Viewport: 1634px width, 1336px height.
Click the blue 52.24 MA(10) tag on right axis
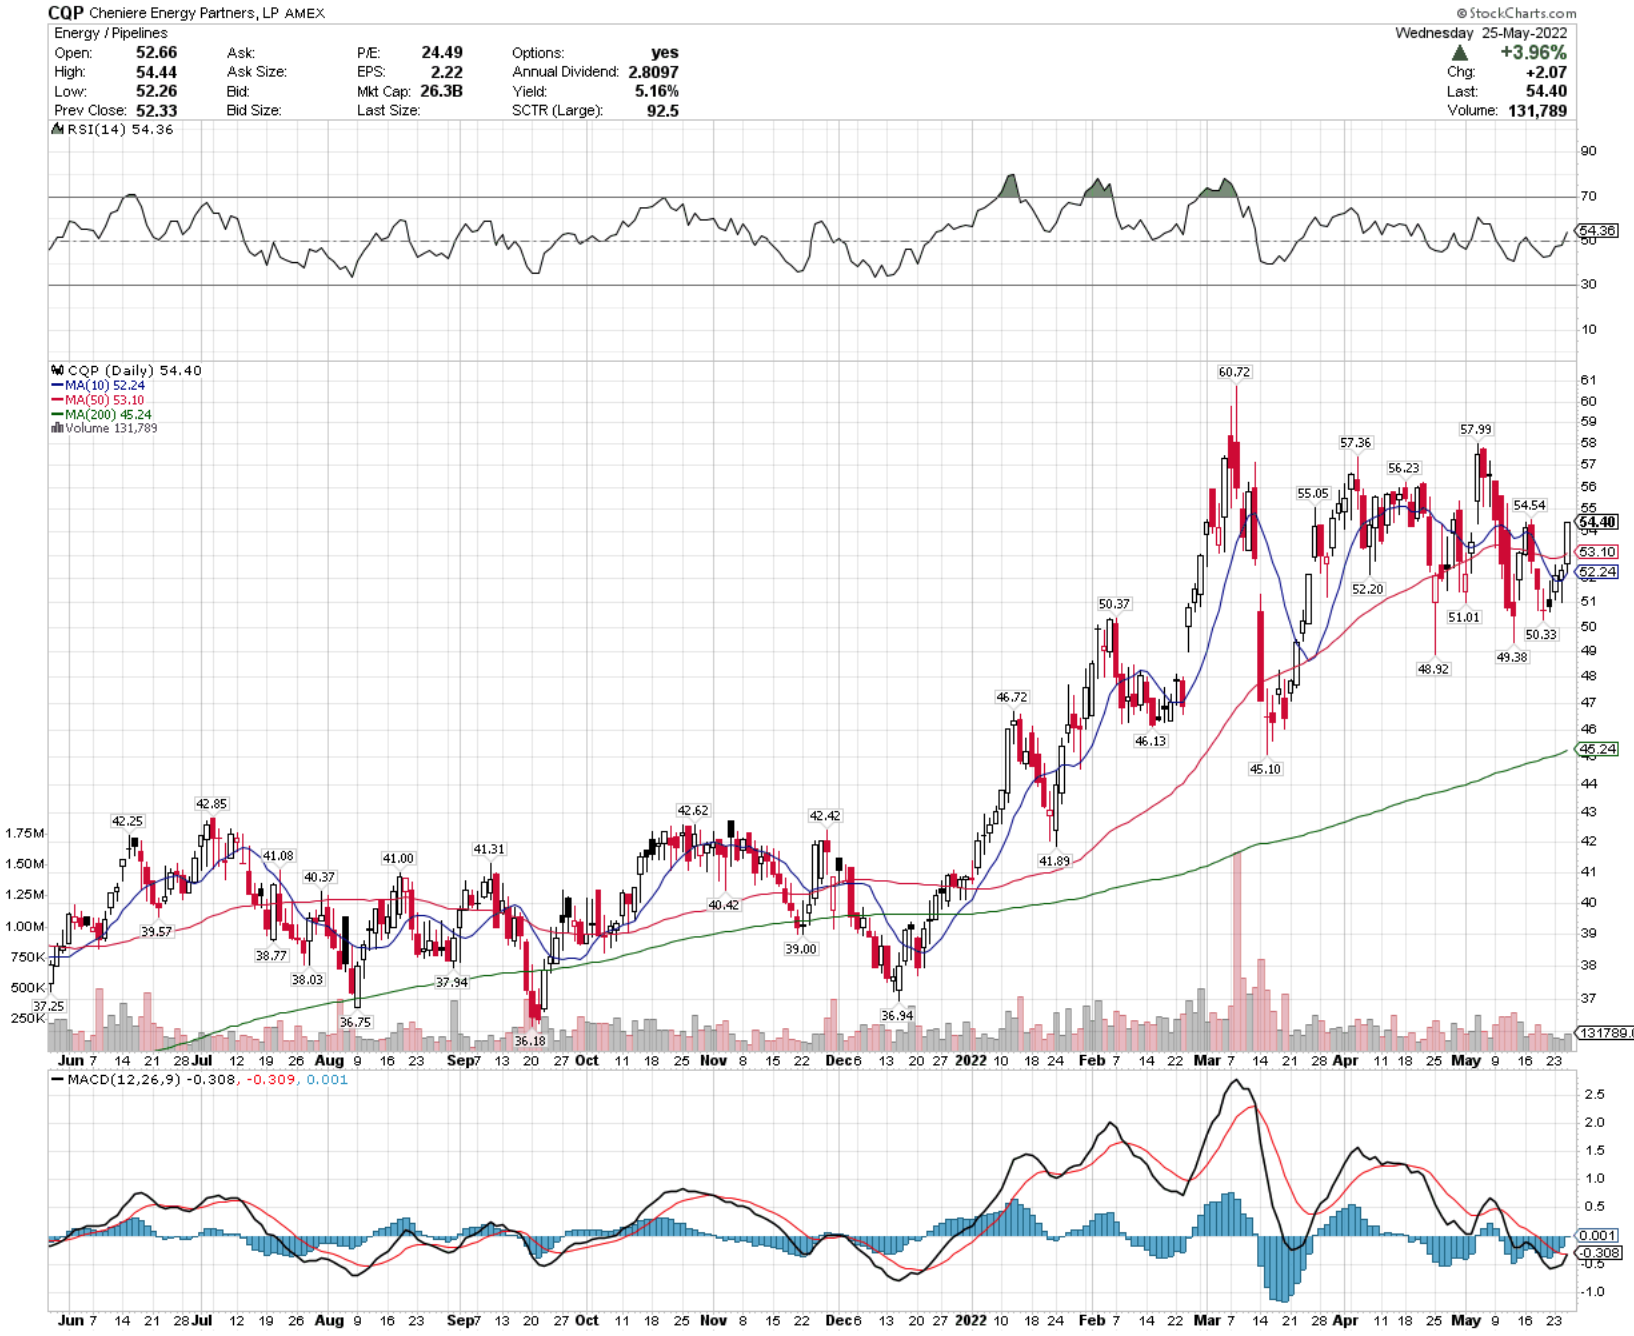pyautogui.click(x=1597, y=572)
